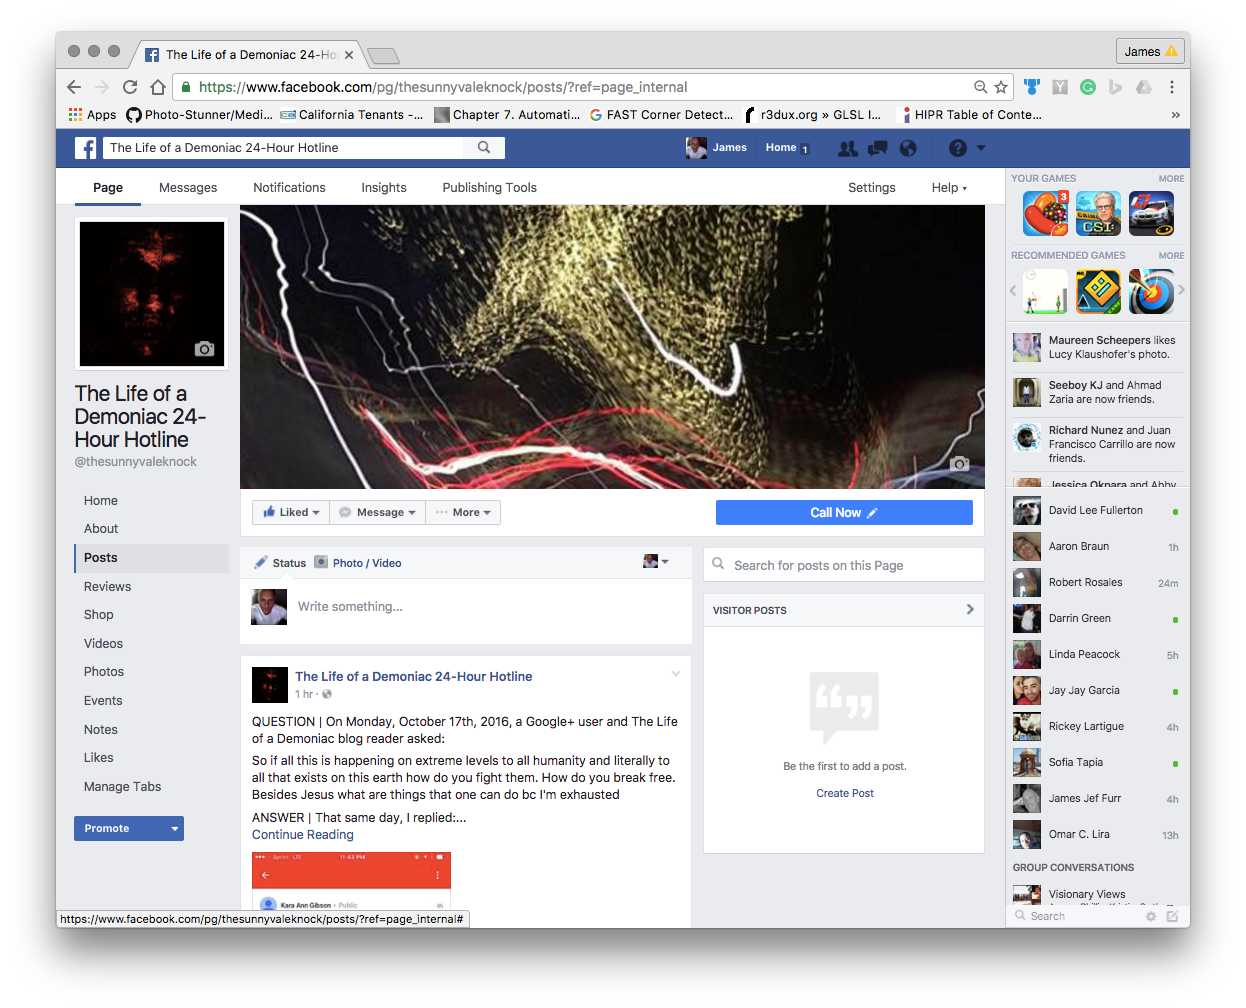The width and height of the screenshot is (1246, 1008).
Task: Click James profile button in Chrome
Action: (x=1150, y=51)
